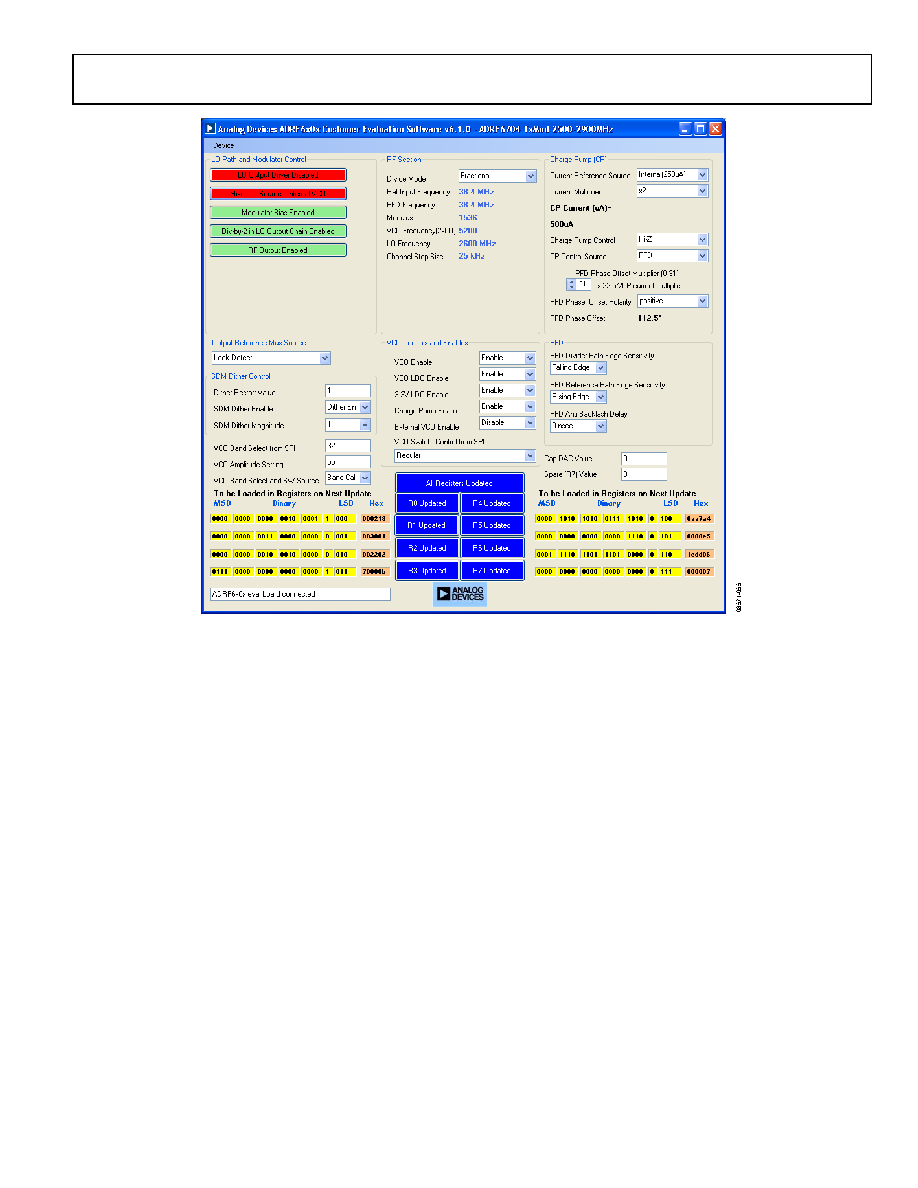Toggle the RF Output Enabled button
Viewport: 918px width, 1188px height.
coord(278,250)
